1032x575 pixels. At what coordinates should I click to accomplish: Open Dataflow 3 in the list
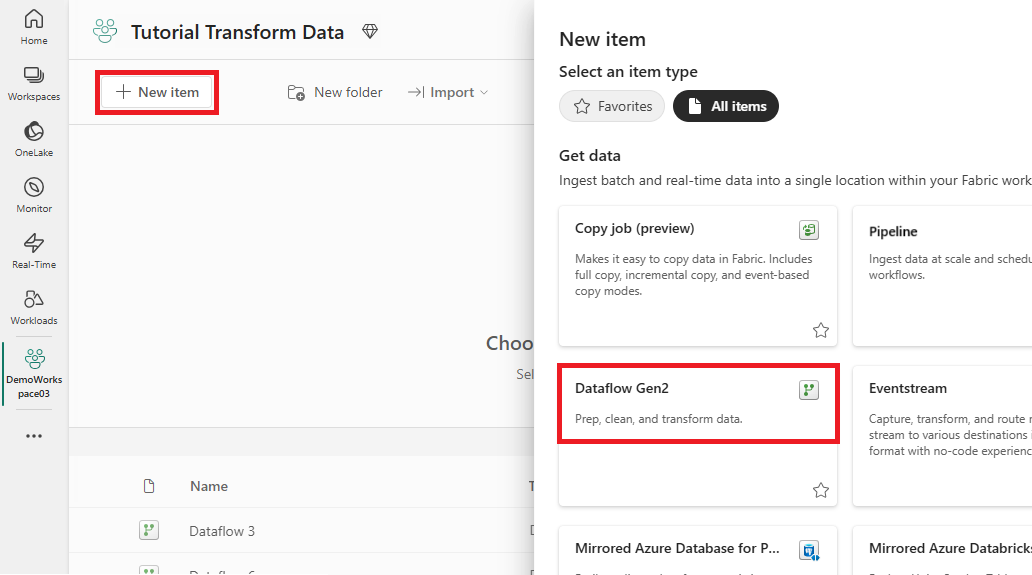222,531
